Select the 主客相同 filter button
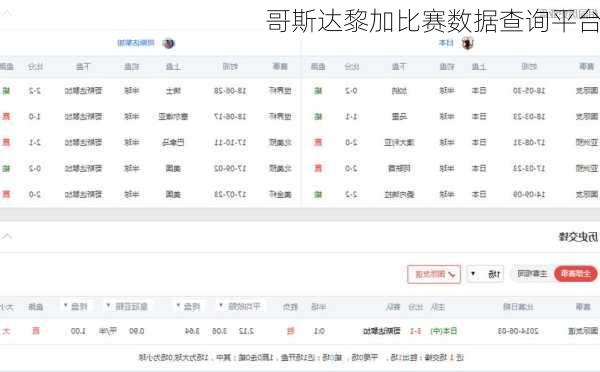 [x=532, y=274]
